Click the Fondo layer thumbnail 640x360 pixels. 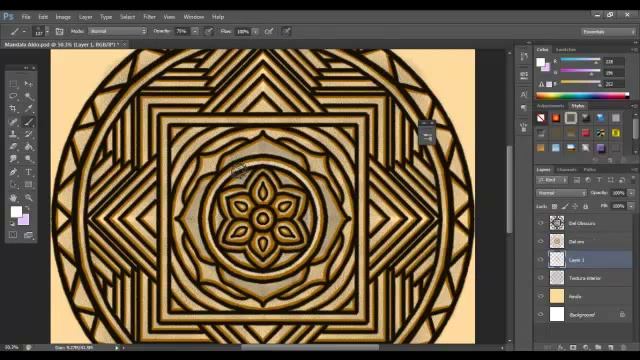coord(557,296)
